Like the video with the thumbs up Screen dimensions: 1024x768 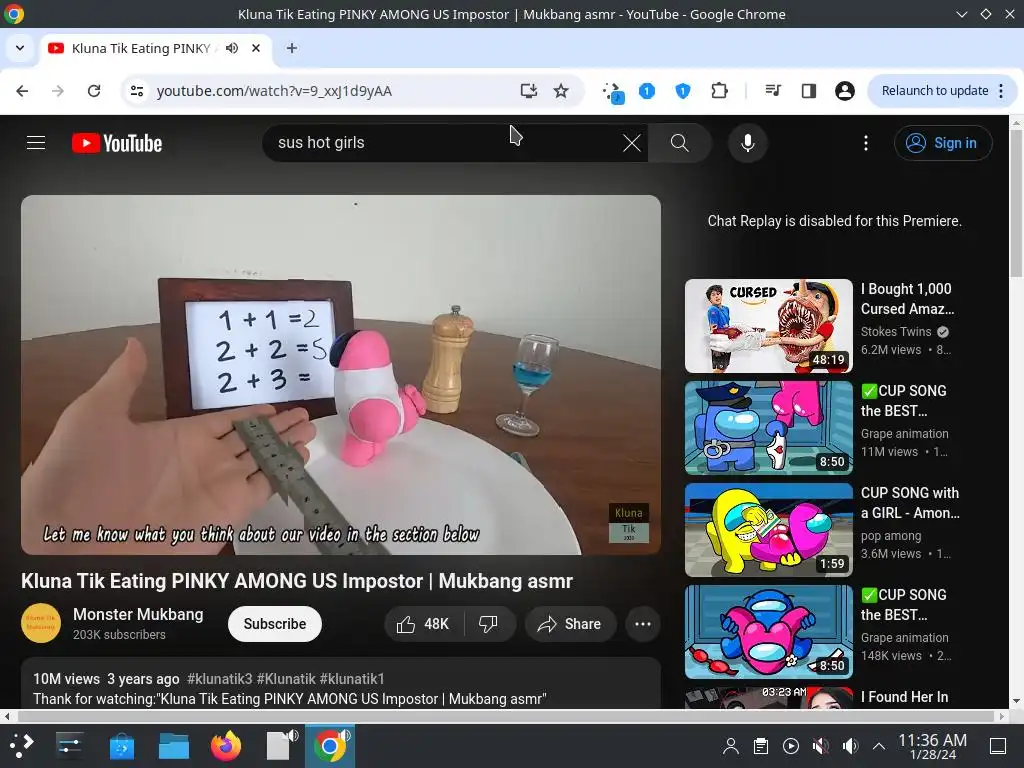click(x=423, y=624)
